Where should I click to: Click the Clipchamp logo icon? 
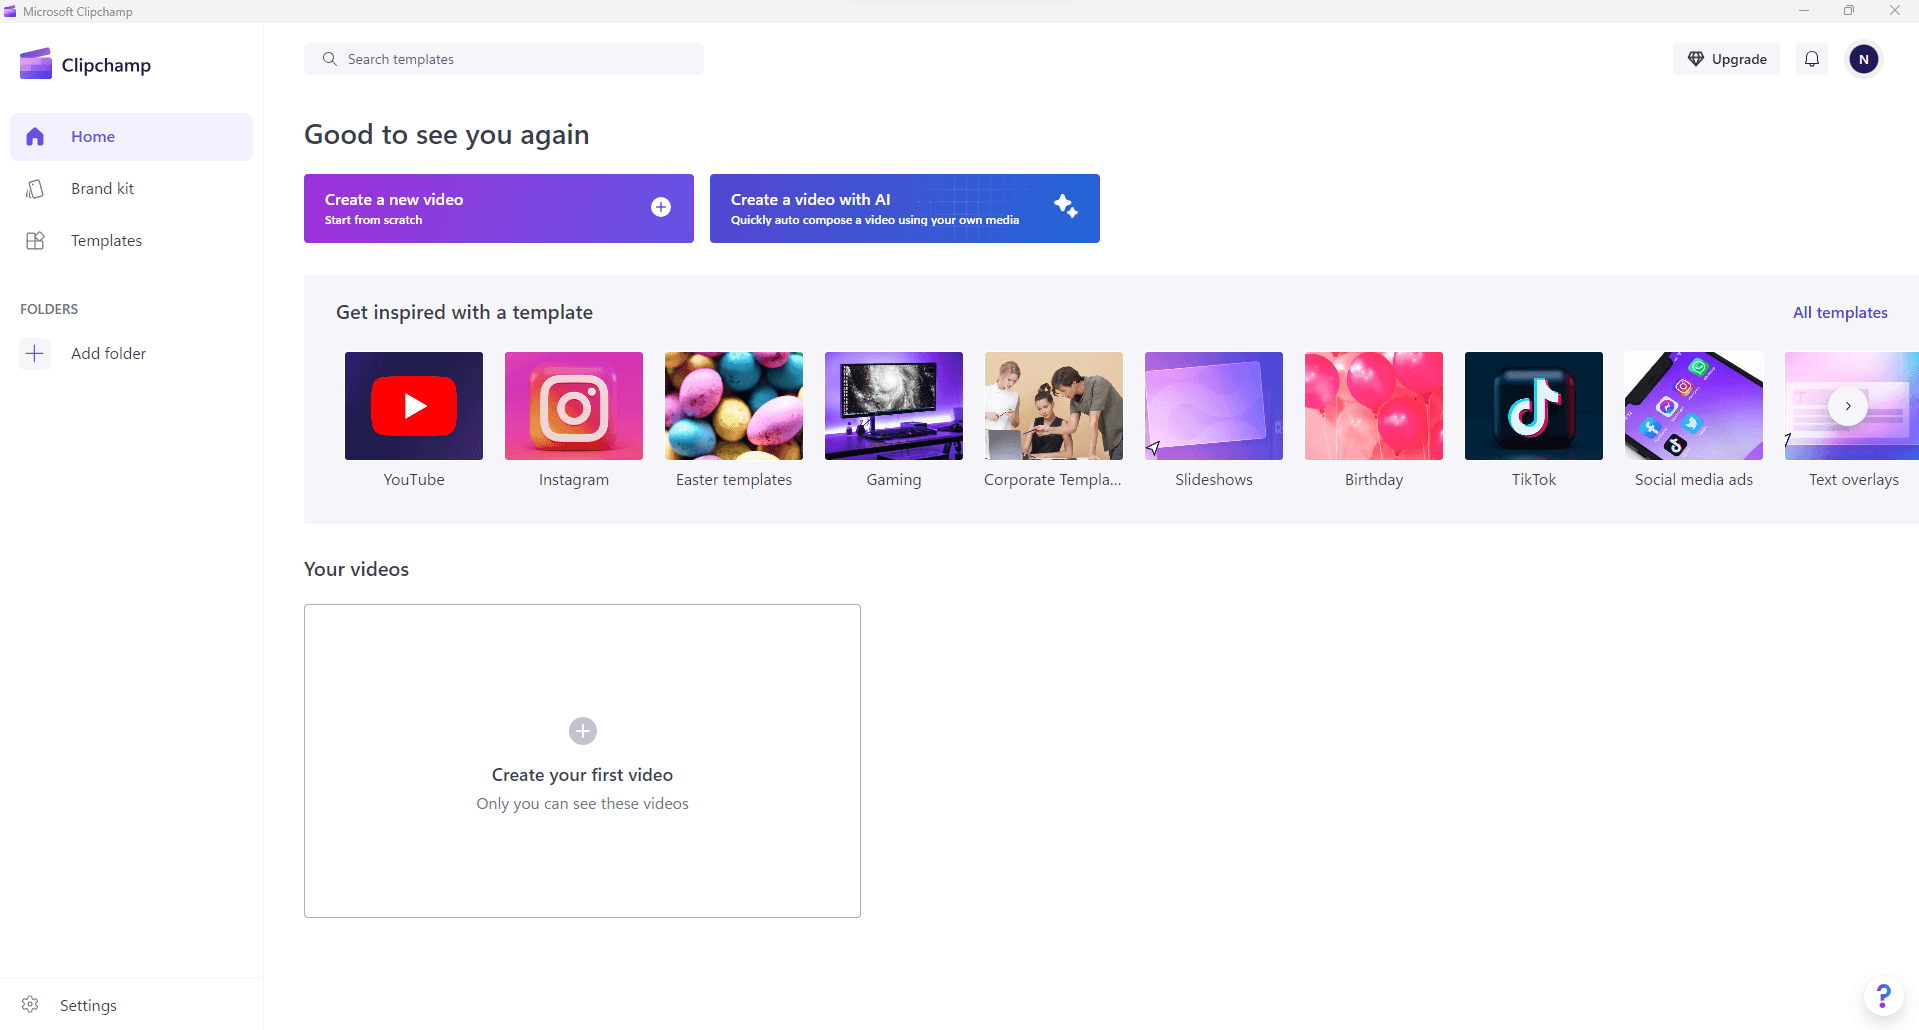(36, 64)
